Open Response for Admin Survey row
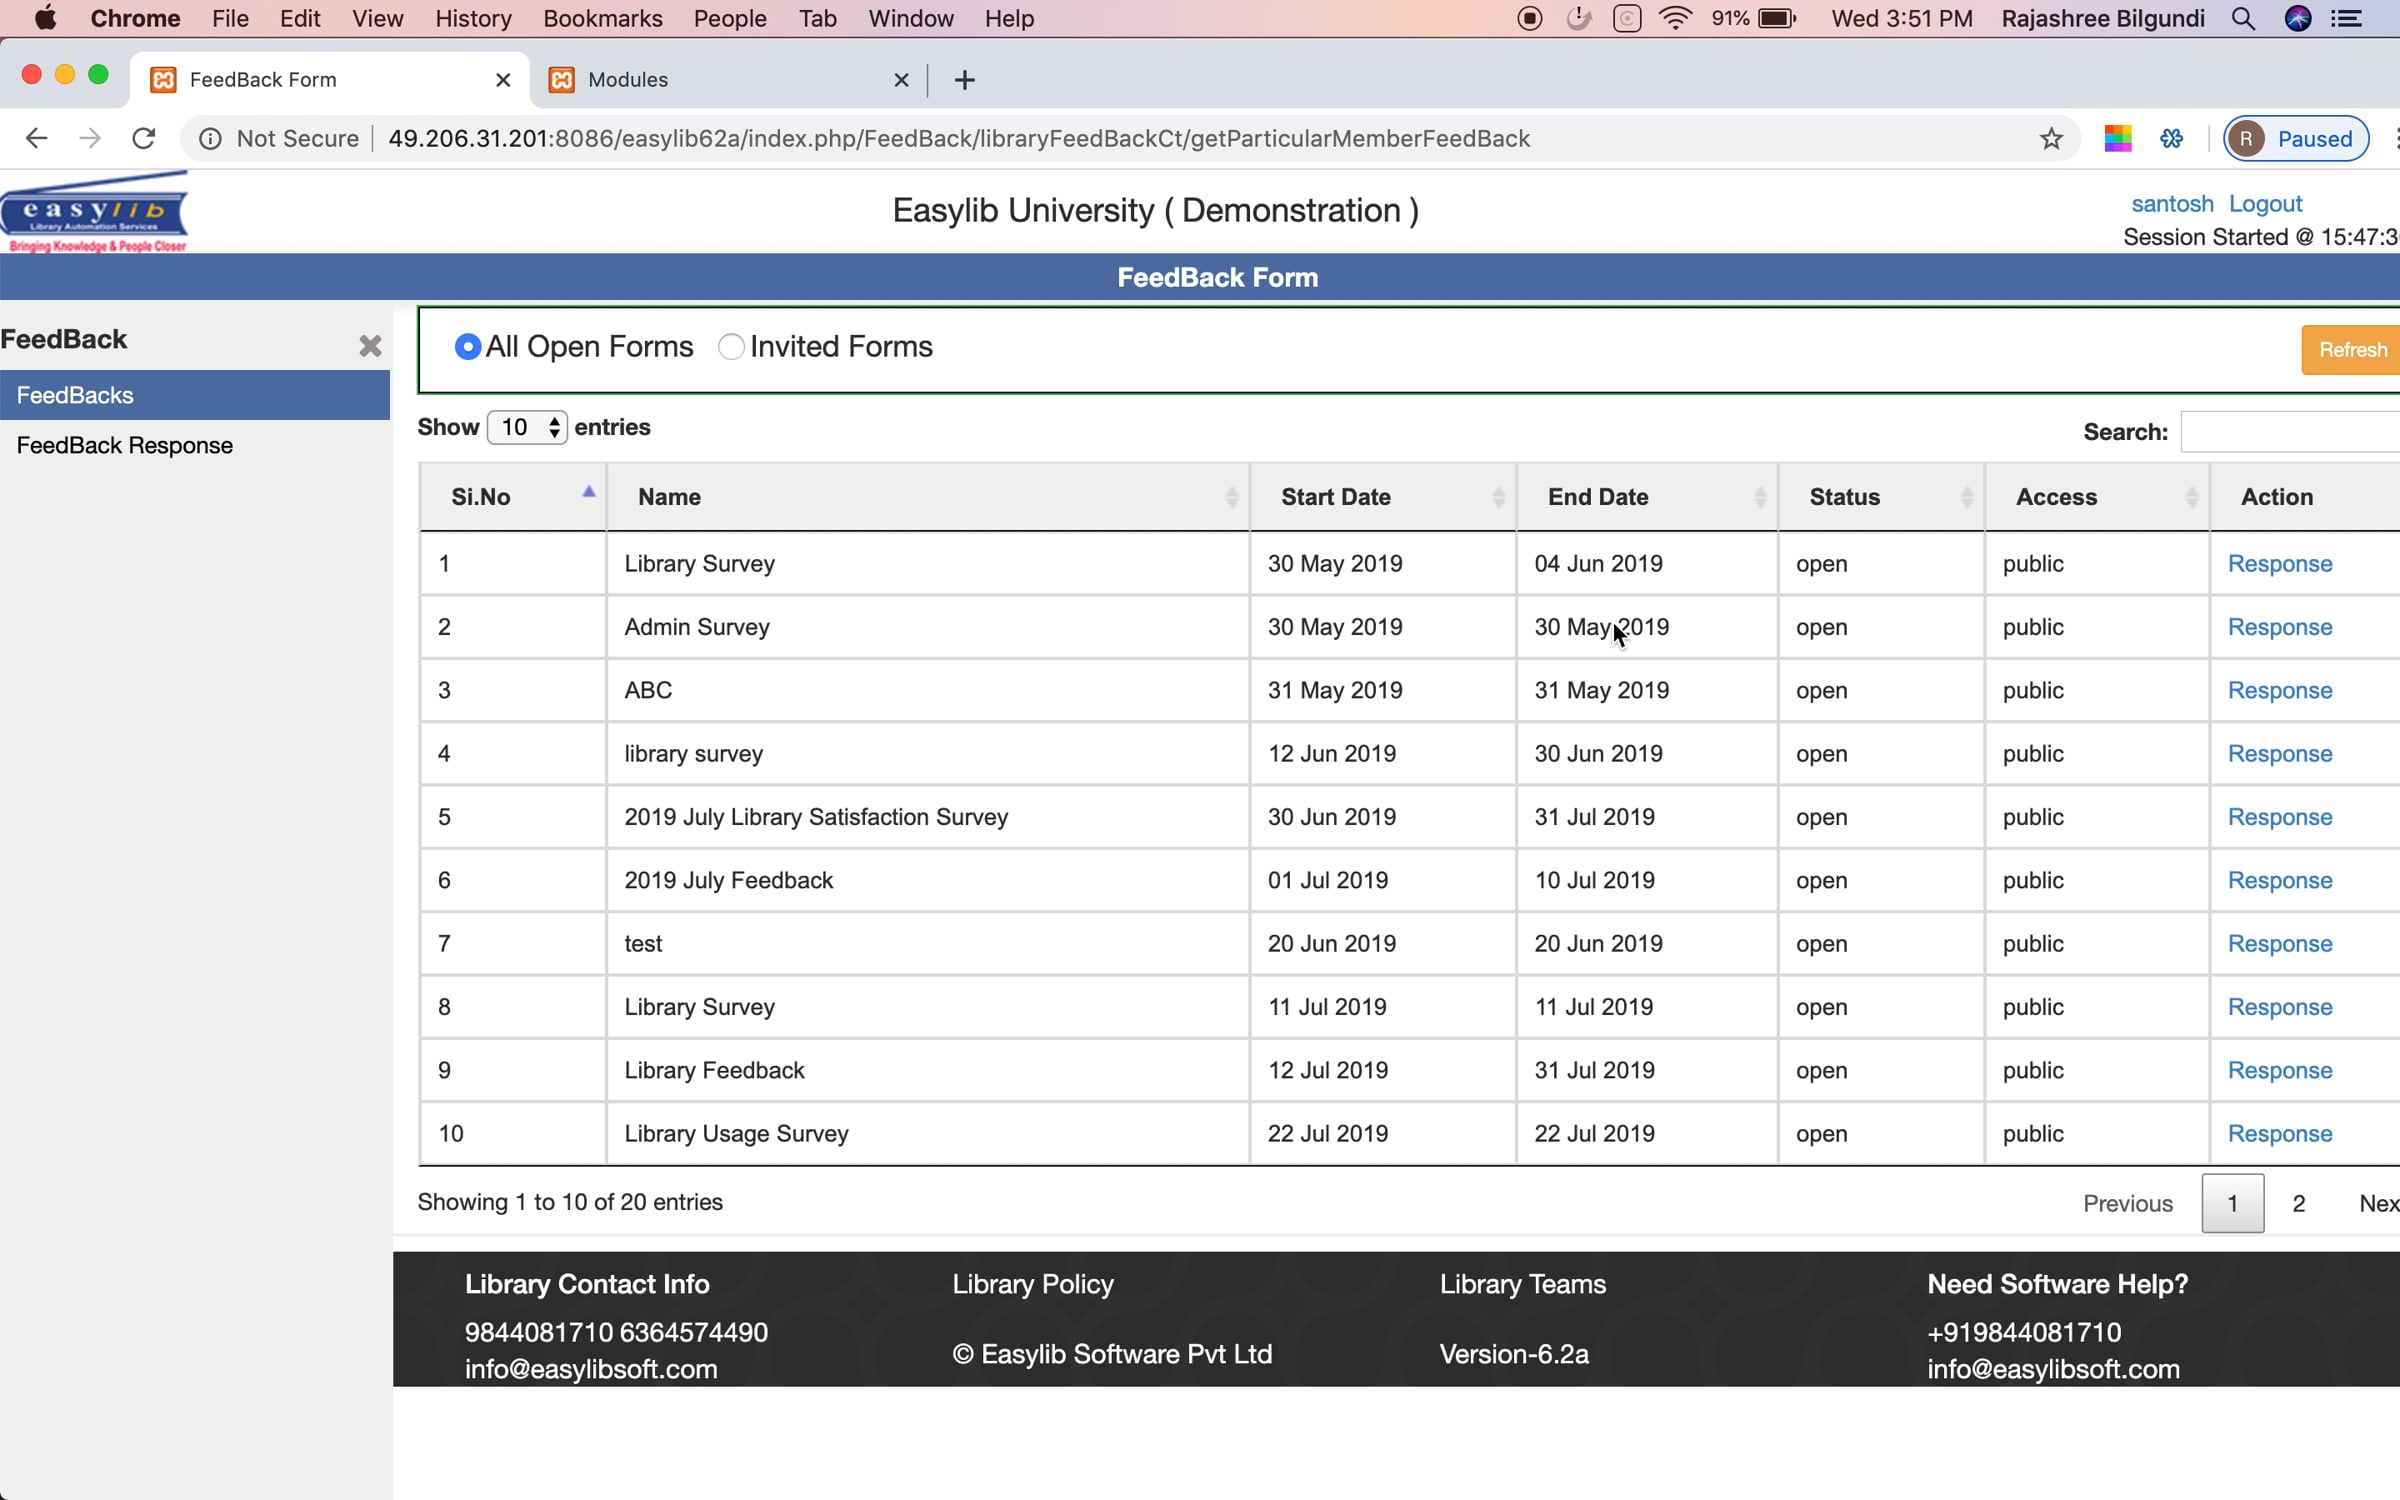Image resolution: width=2400 pixels, height=1500 pixels. 2280,627
